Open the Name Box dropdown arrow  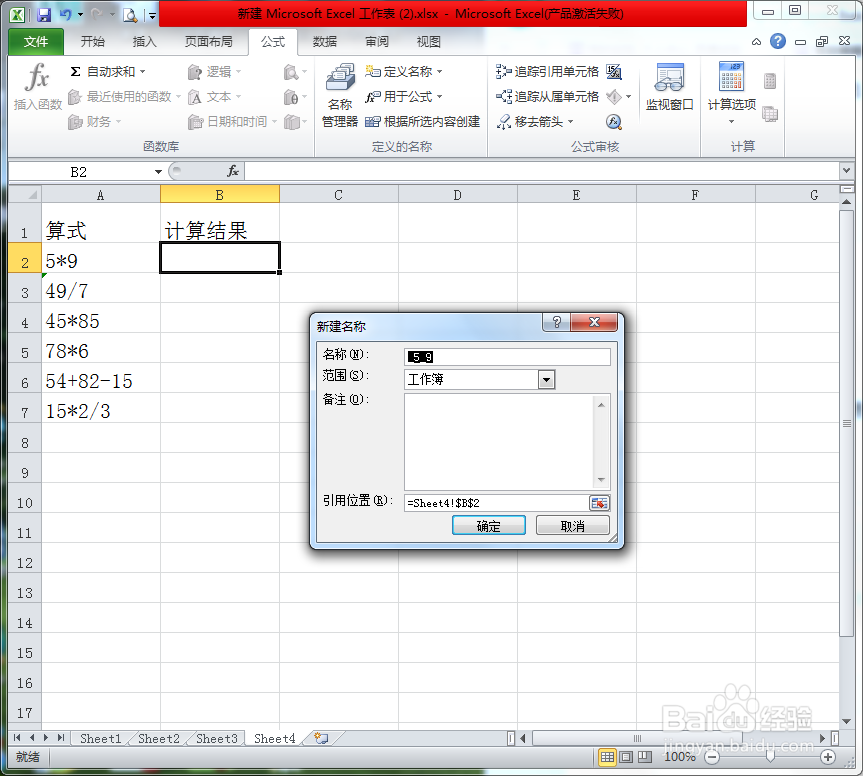(156, 170)
